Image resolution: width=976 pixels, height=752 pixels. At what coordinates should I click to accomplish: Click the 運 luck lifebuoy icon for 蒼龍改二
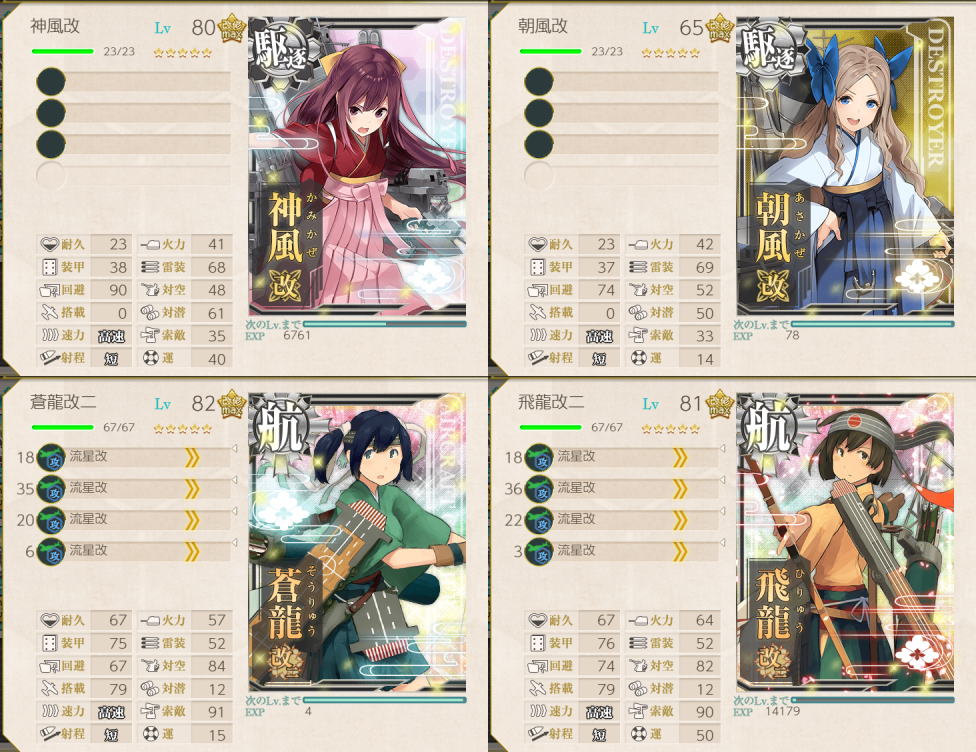pos(151,734)
